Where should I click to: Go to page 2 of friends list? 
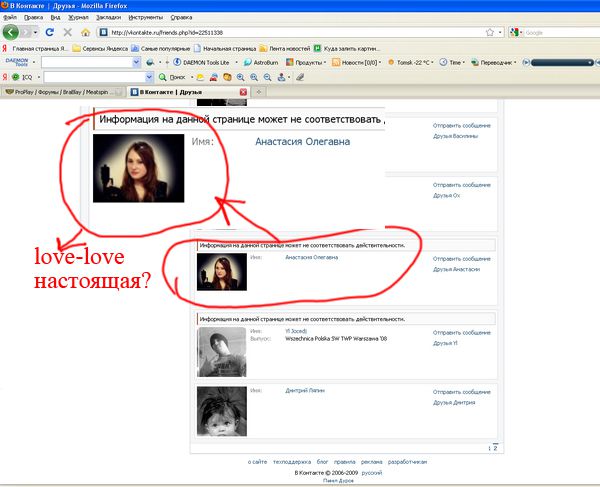495,448
